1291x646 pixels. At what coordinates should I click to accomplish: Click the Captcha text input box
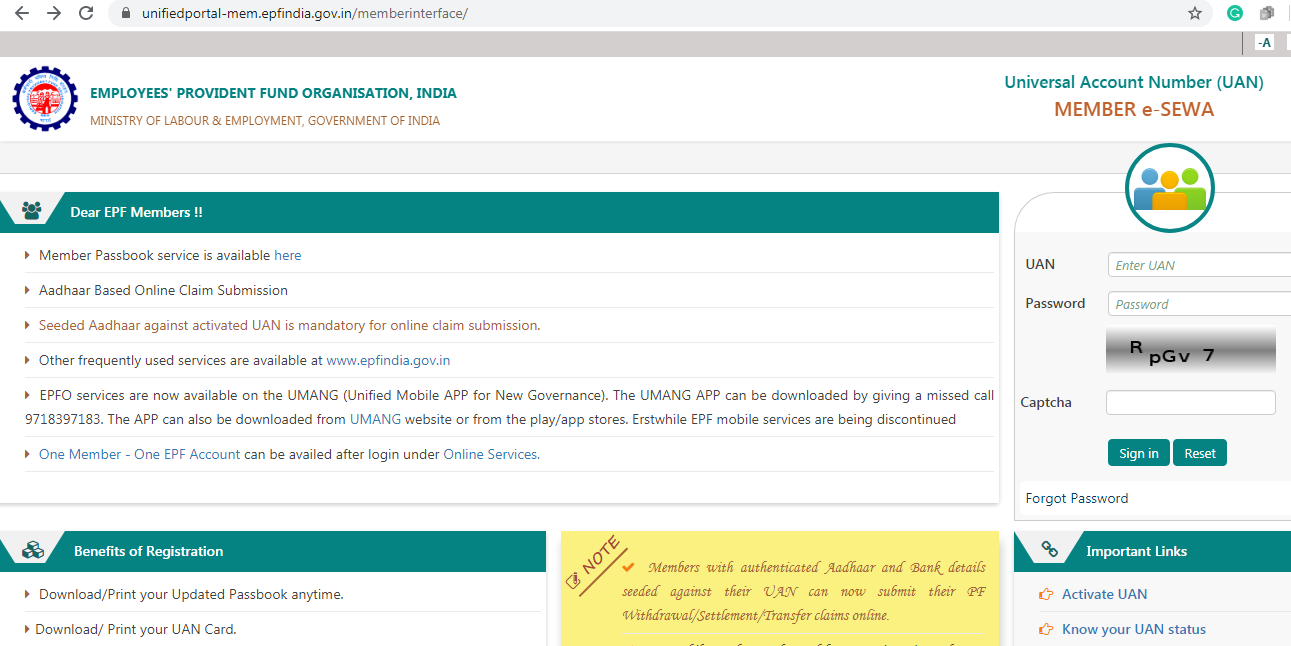[x=1191, y=402]
